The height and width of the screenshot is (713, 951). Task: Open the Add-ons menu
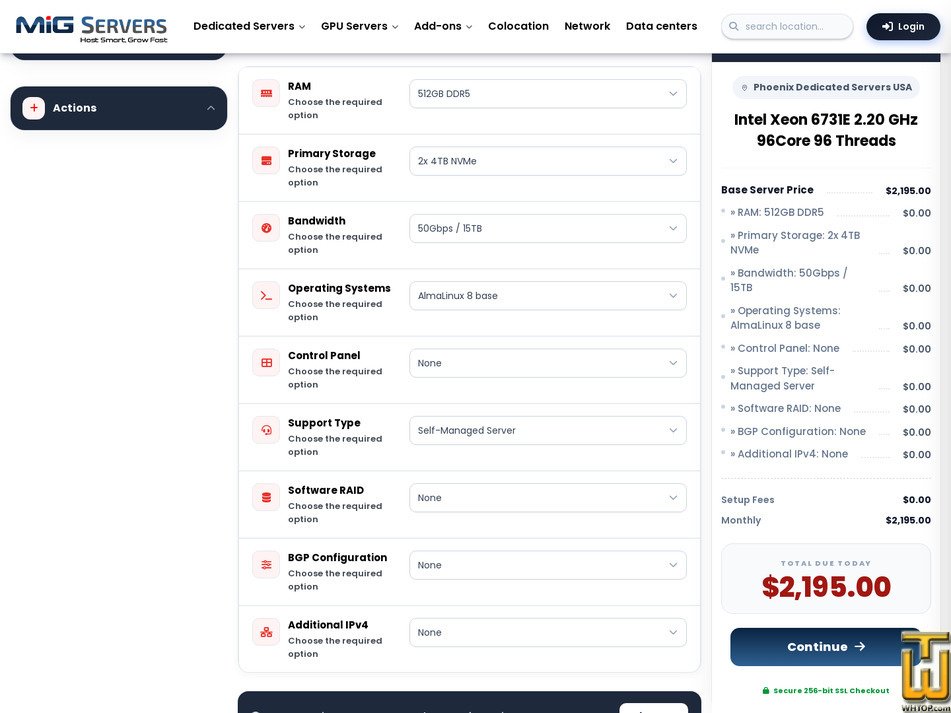(443, 26)
